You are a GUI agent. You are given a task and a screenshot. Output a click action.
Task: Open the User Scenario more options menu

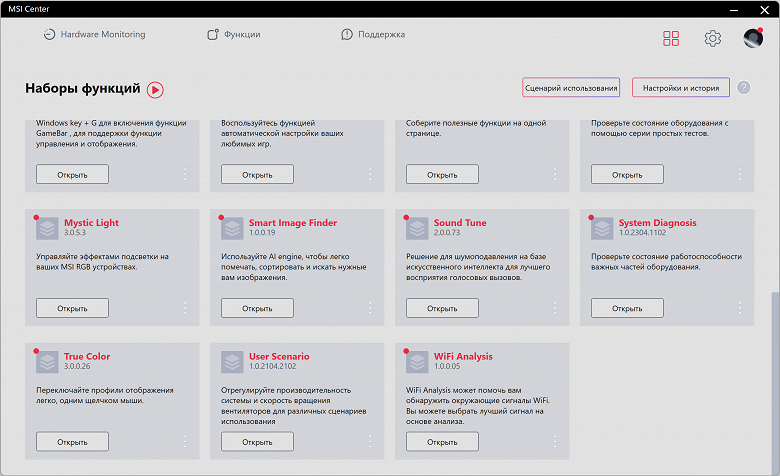pyautogui.click(x=370, y=442)
